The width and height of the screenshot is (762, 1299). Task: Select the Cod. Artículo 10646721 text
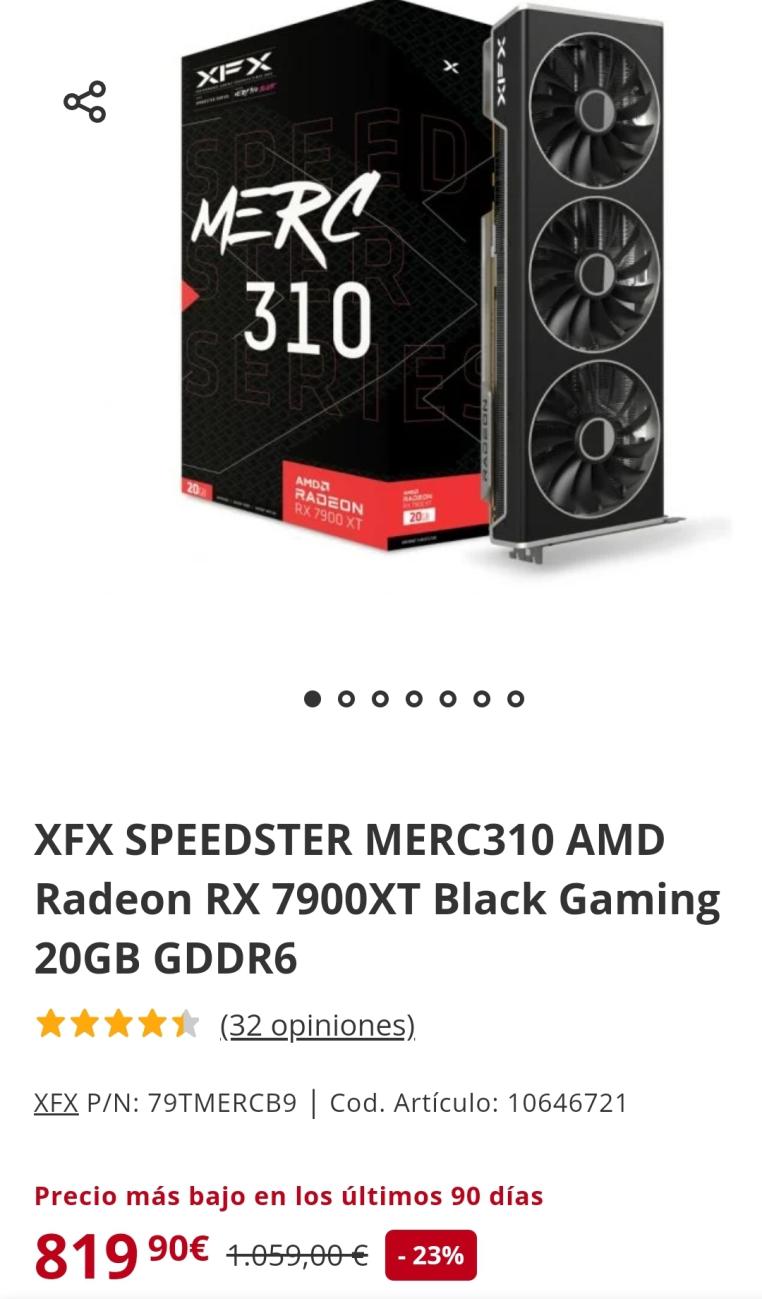coord(479,1103)
